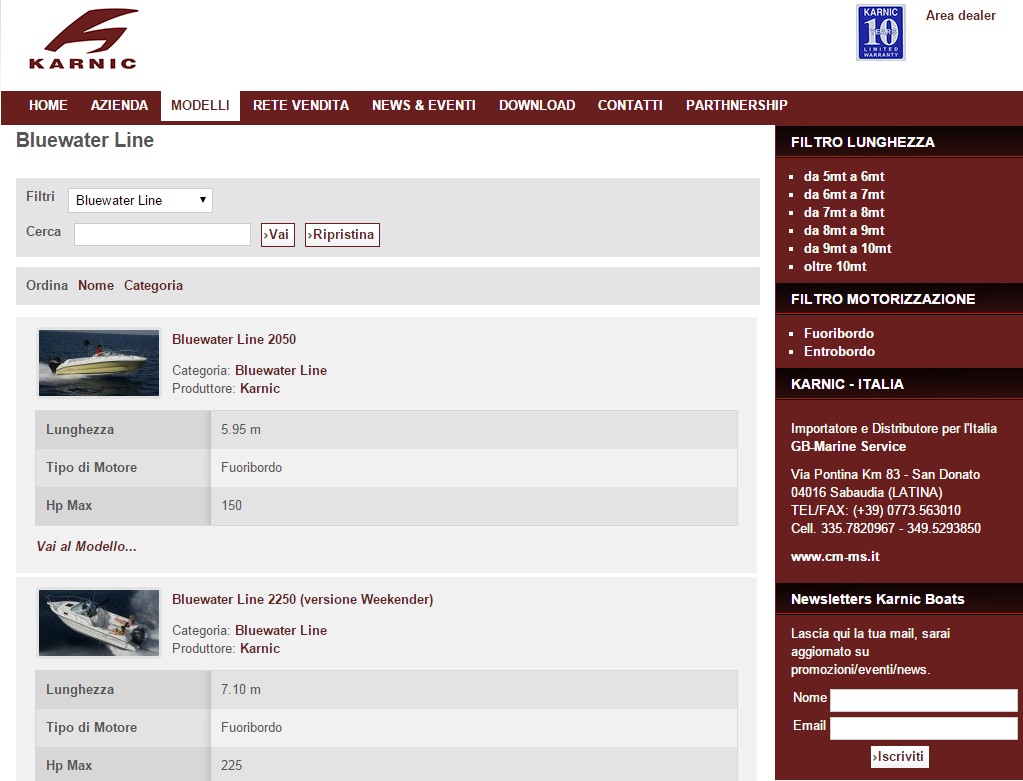Filter by Entrobordo motorization
The width and height of the screenshot is (1023, 781).
click(x=840, y=352)
